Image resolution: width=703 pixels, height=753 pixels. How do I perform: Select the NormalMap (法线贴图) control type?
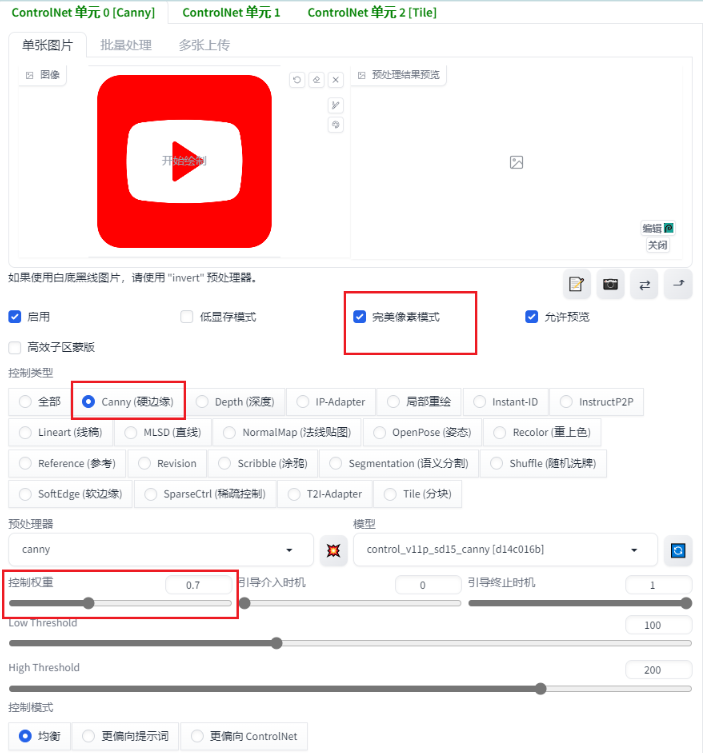287,433
